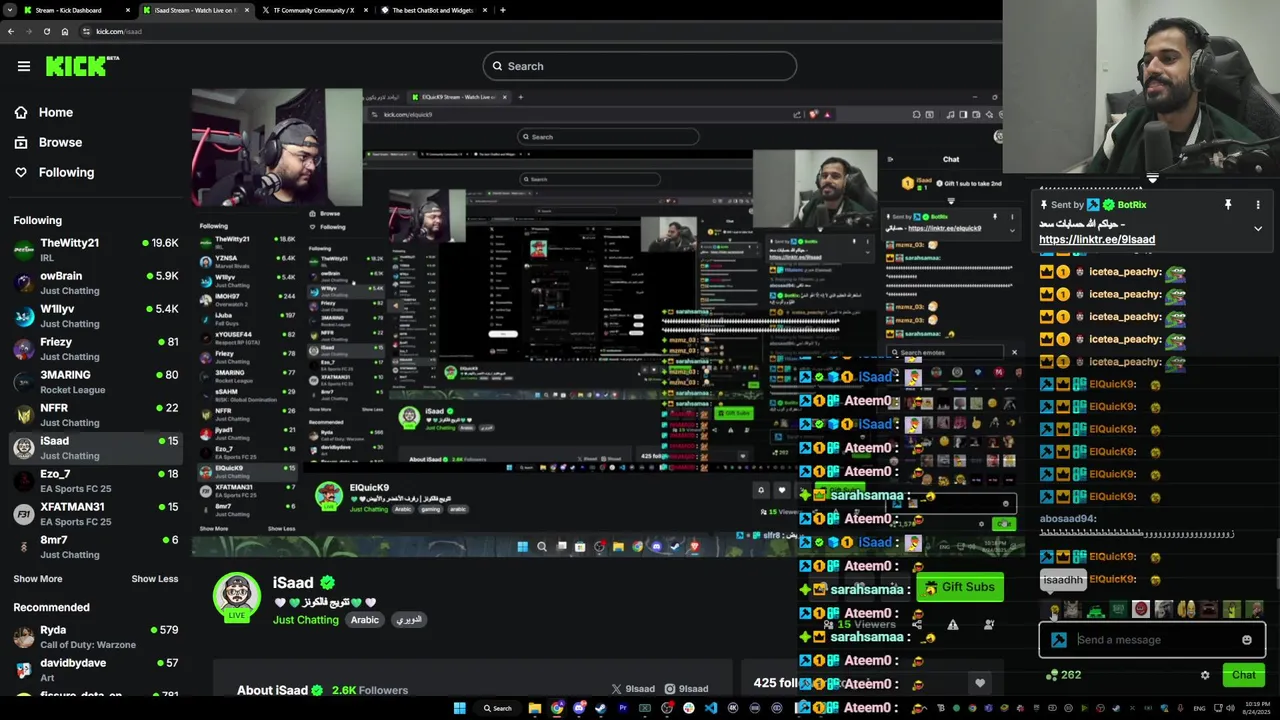Click the ENG language indicator in the tray
This screenshot has width=1280, height=720.
click(1200, 708)
